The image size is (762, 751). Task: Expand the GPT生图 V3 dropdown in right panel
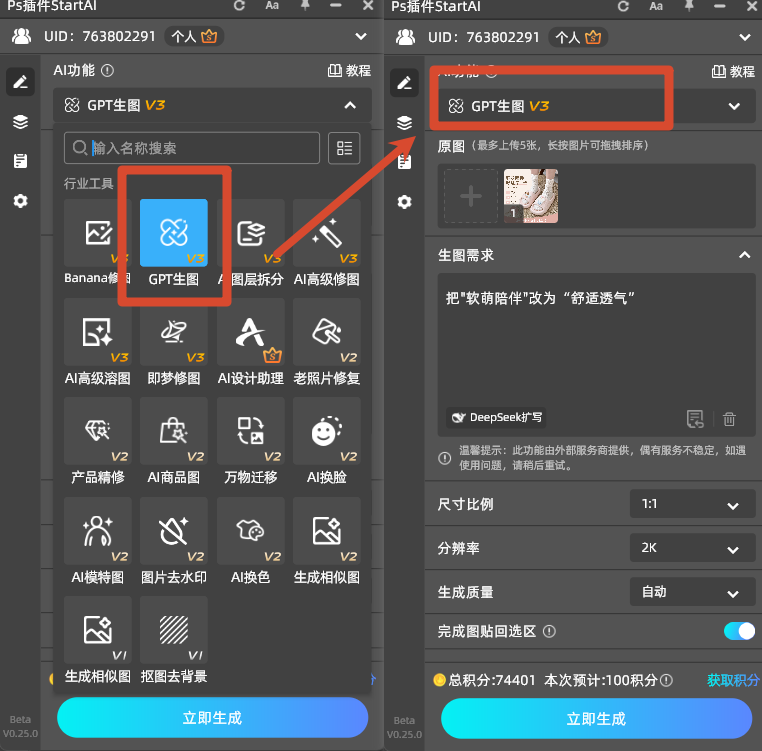734,106
